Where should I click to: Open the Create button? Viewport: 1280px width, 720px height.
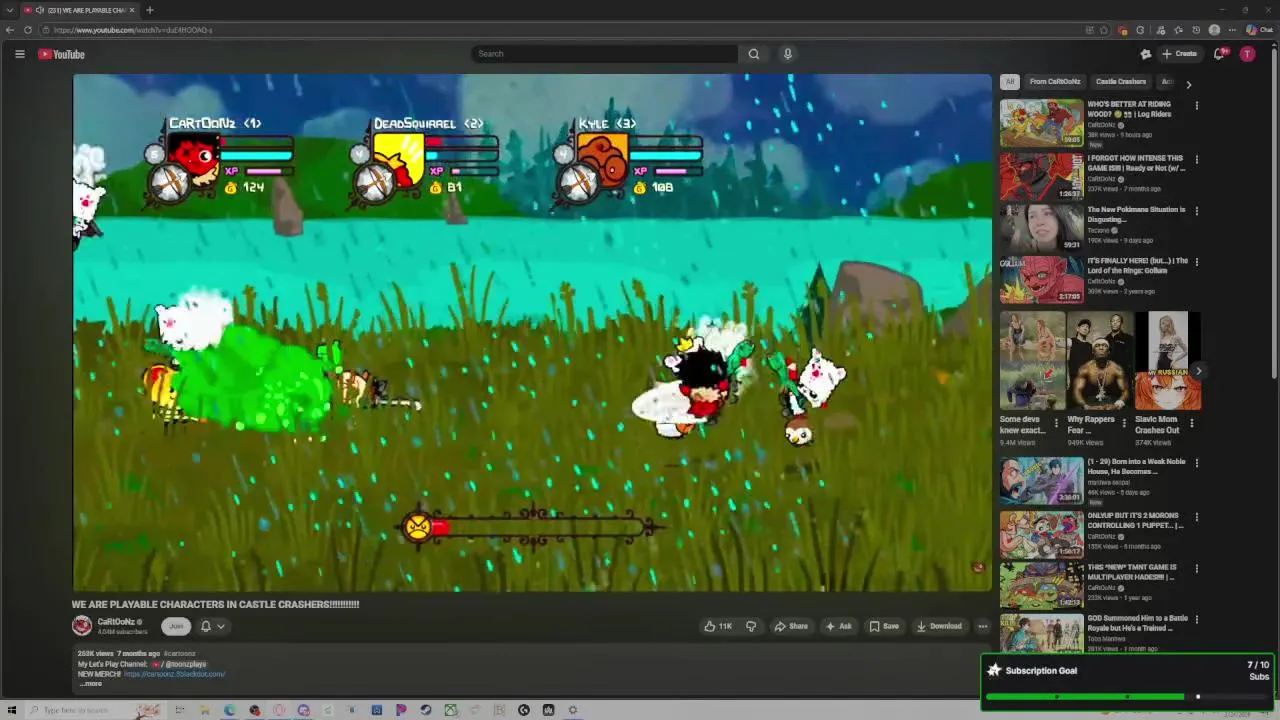(1181, 54)
